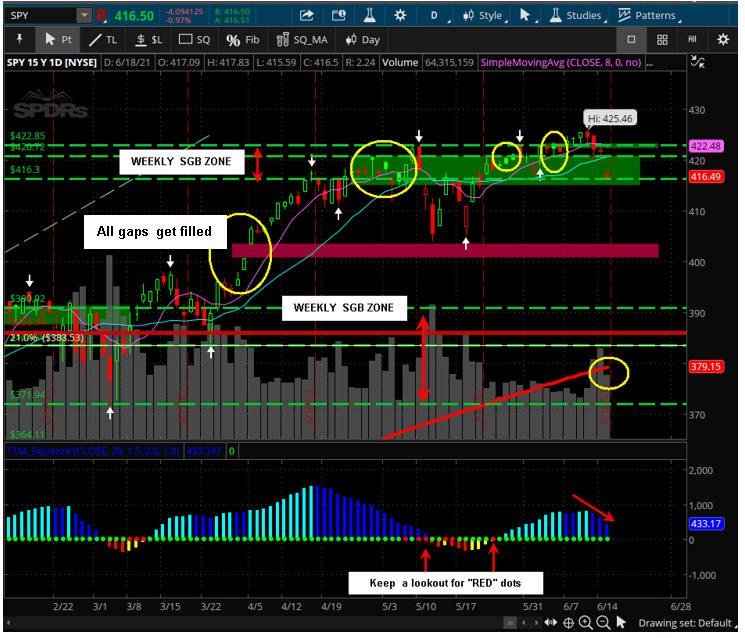Select the Pt pointer tool
This screenshot has height=638, width=745.
pos(58,39)
